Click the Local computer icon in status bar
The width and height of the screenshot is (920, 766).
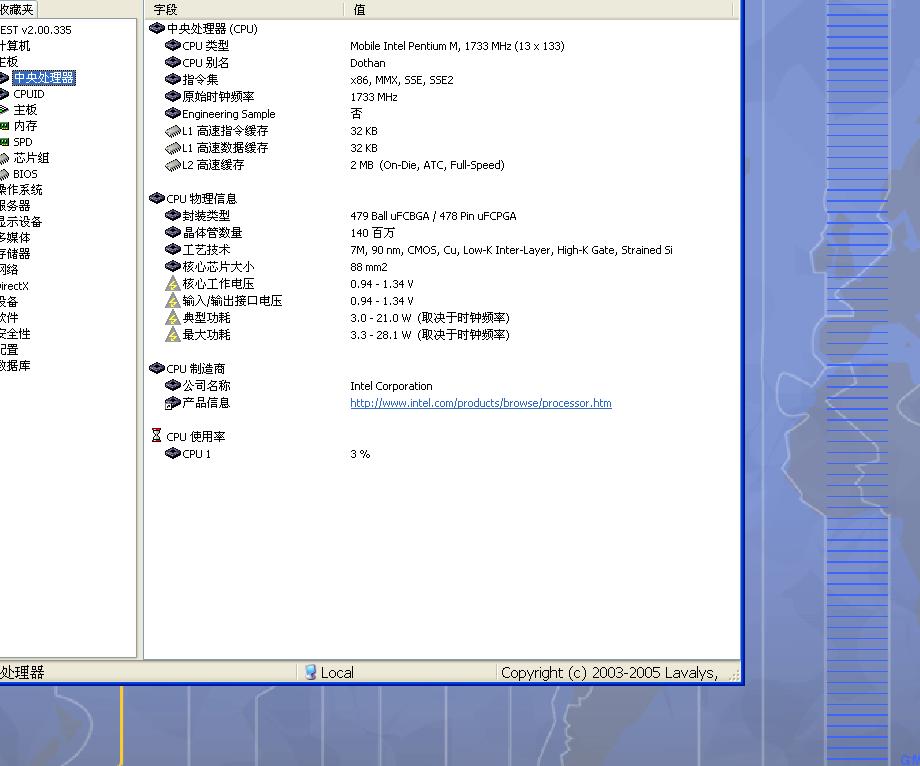310,672
